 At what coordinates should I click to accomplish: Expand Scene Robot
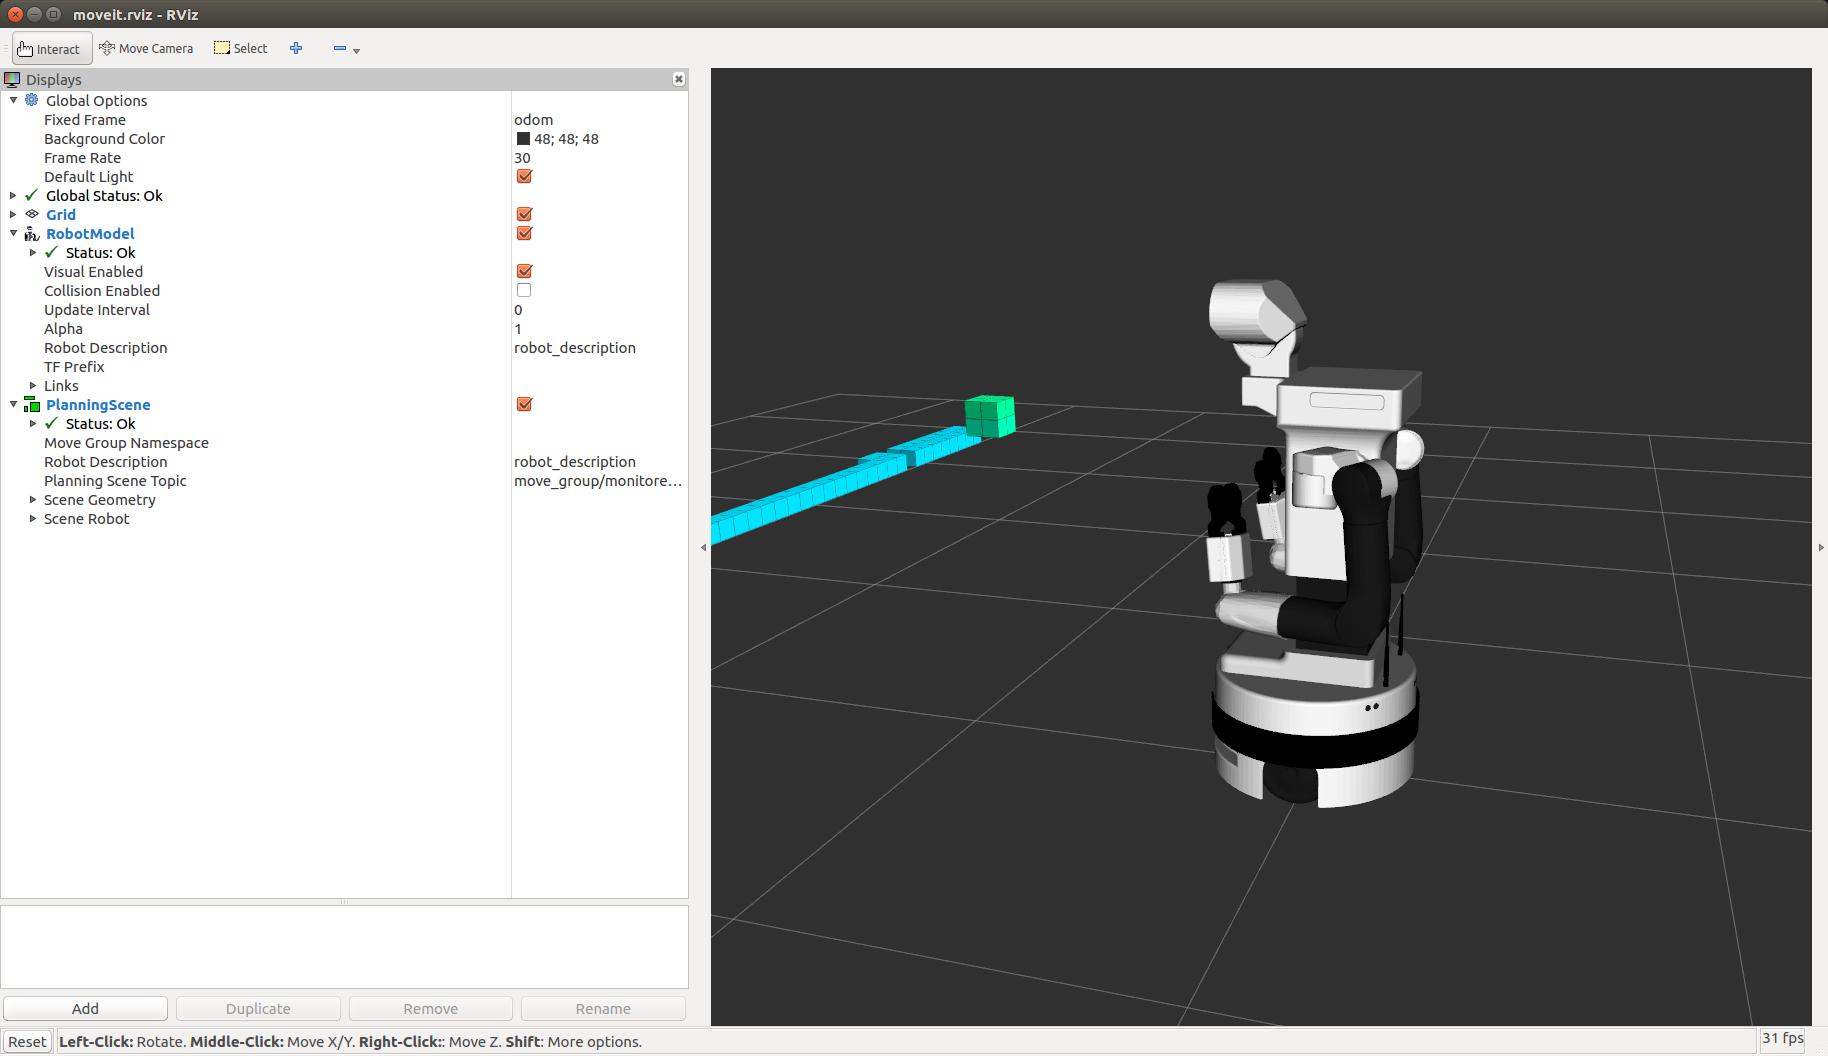[x=33, y=518]
